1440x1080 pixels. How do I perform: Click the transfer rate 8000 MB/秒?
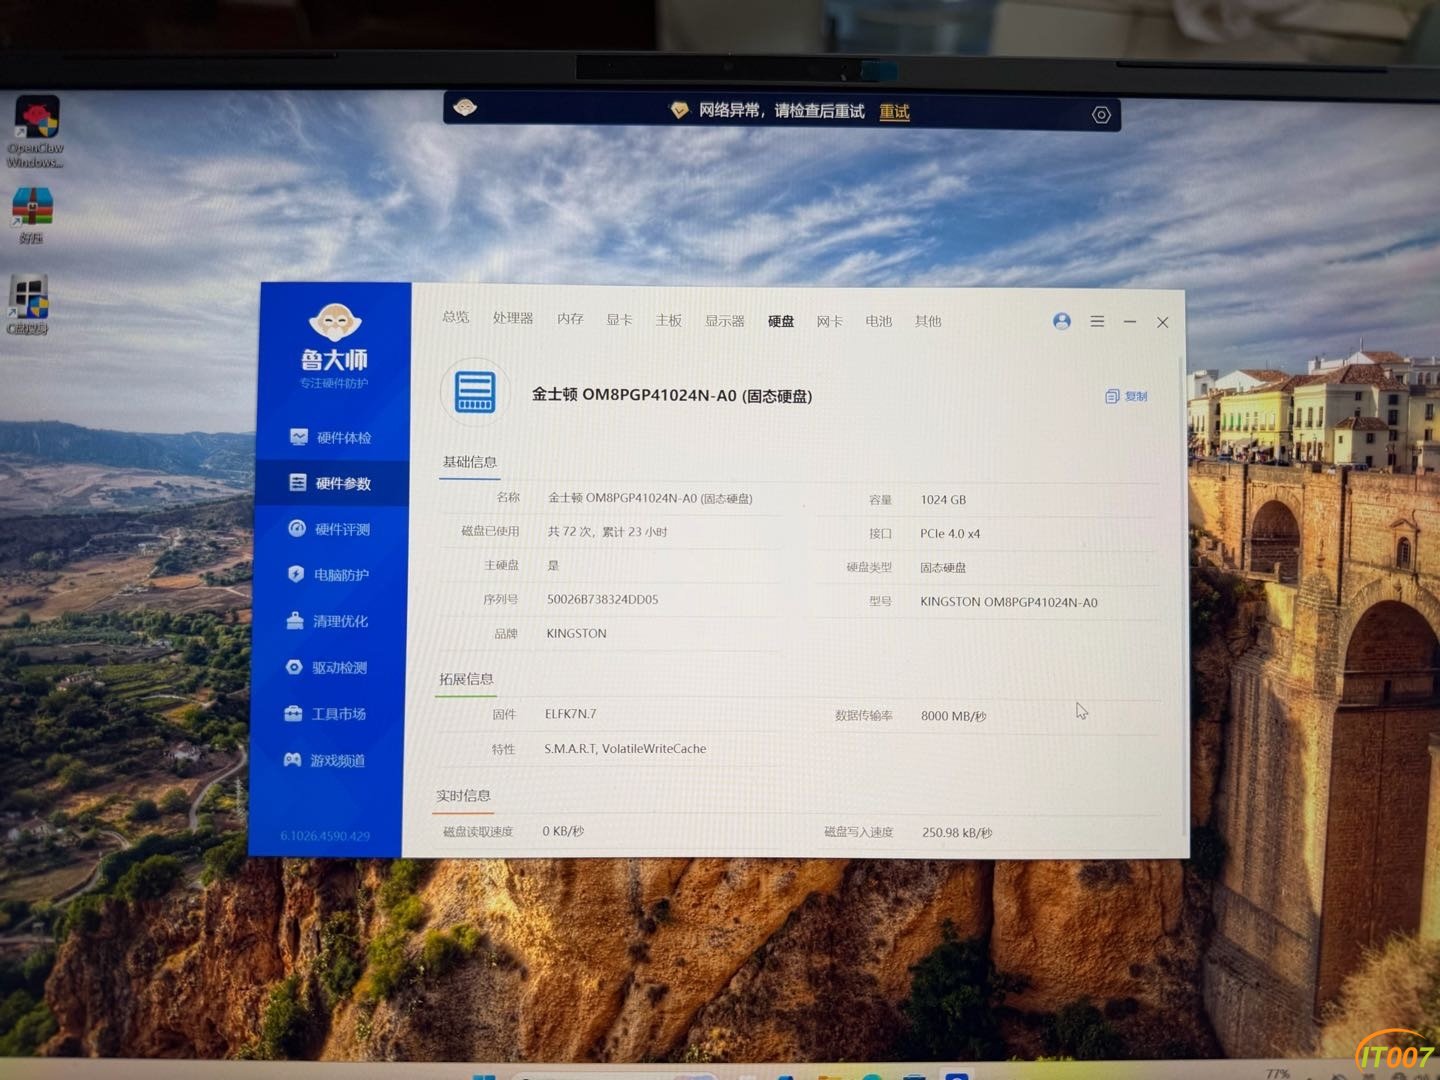click(953, 716)
